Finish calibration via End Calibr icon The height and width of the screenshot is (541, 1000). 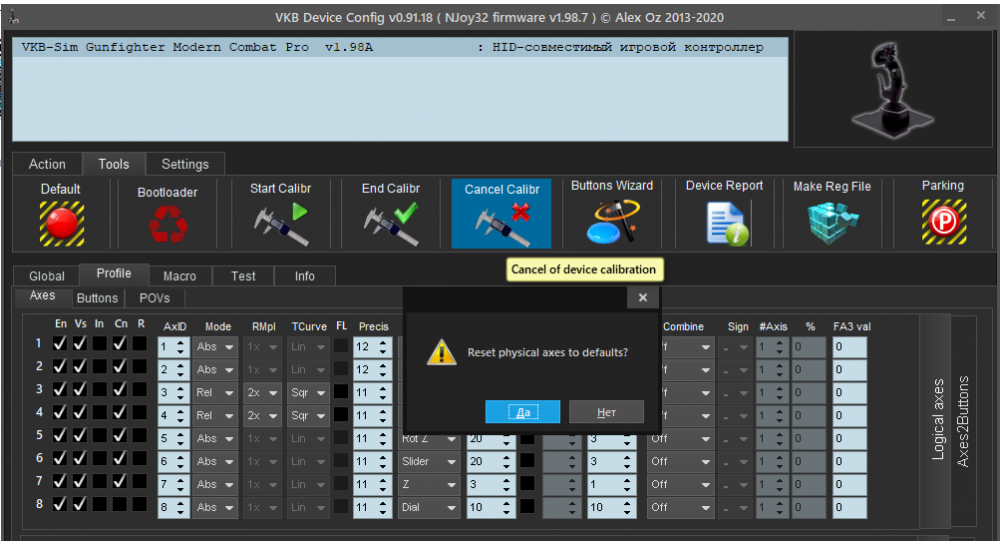tap(390, 222)
